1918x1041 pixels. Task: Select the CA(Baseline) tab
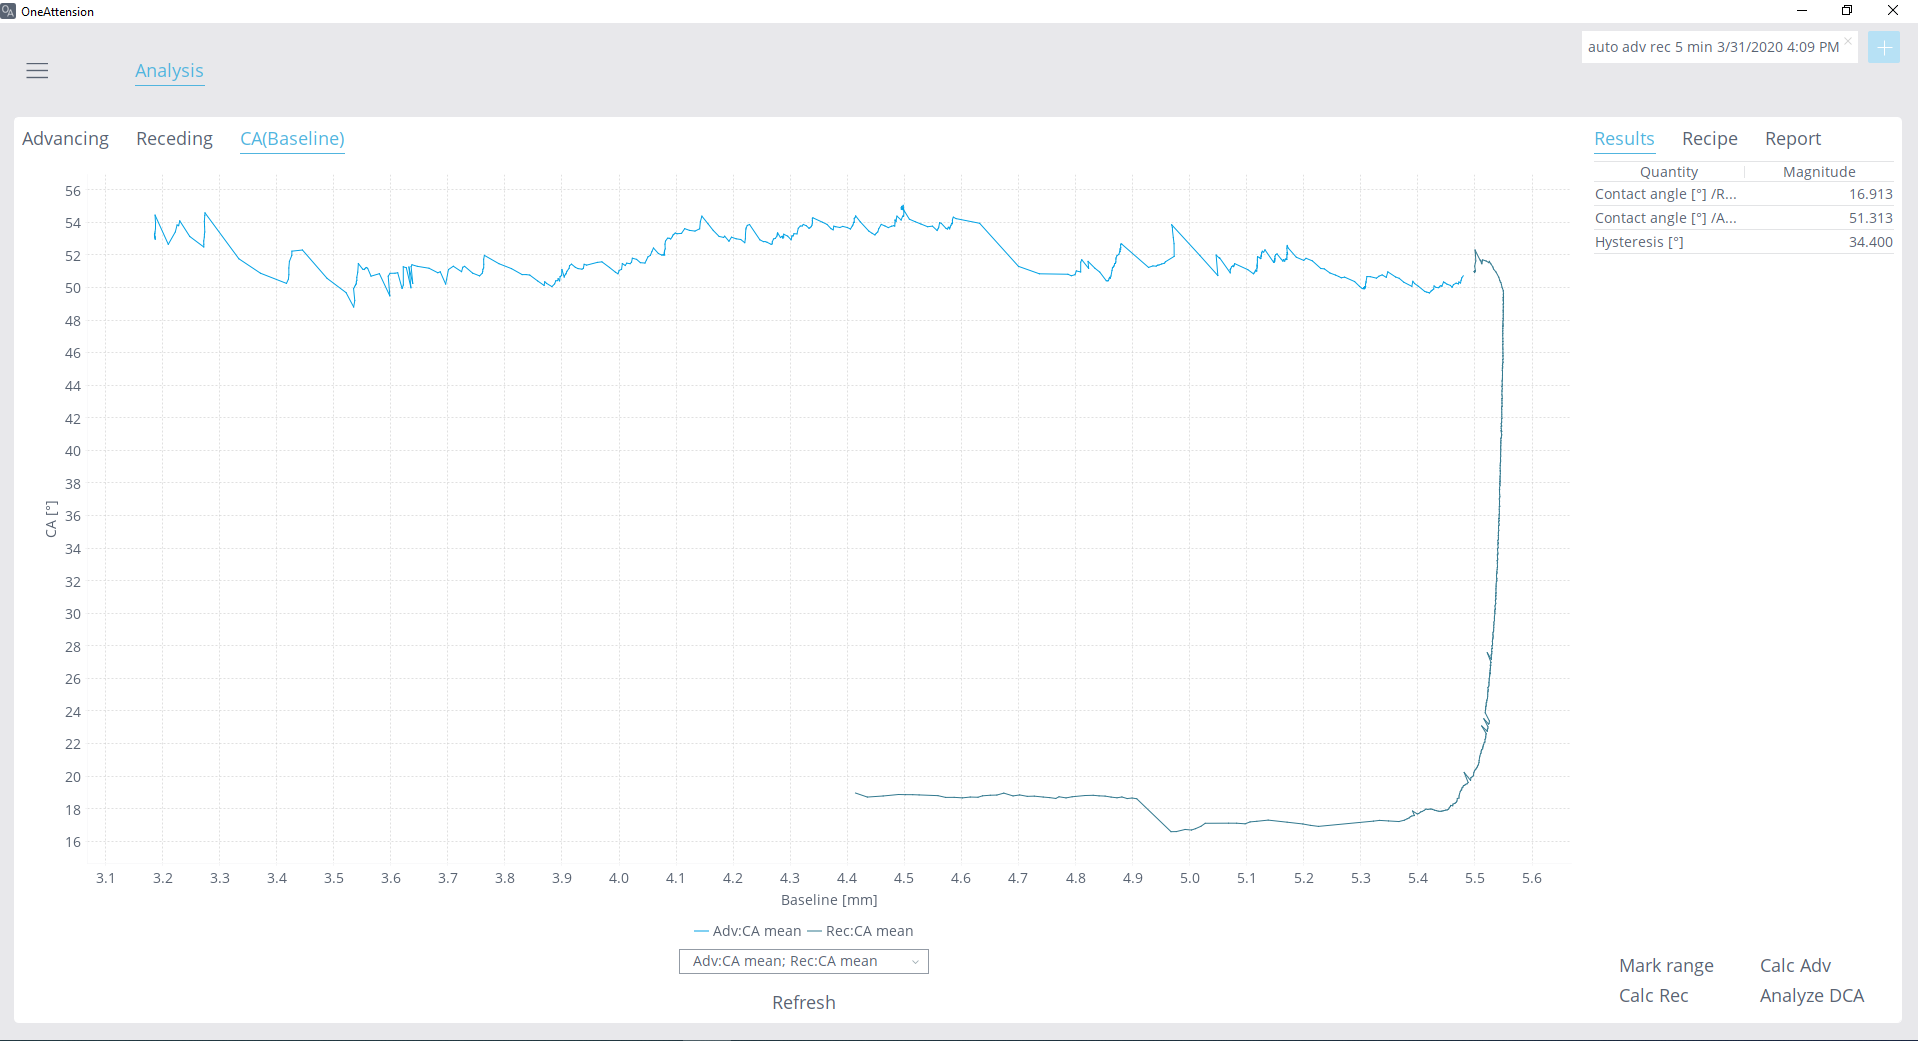pos(292,139)
